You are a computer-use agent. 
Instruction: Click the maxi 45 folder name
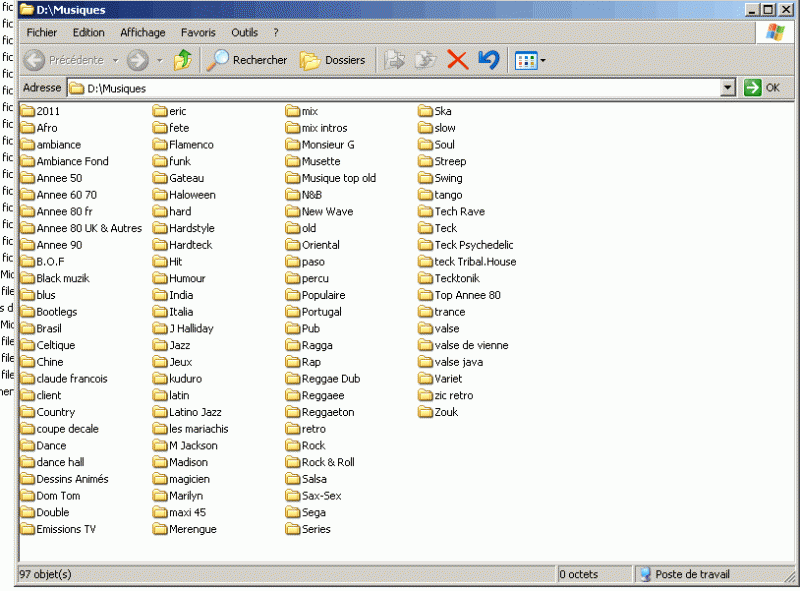tap(187, 512)
